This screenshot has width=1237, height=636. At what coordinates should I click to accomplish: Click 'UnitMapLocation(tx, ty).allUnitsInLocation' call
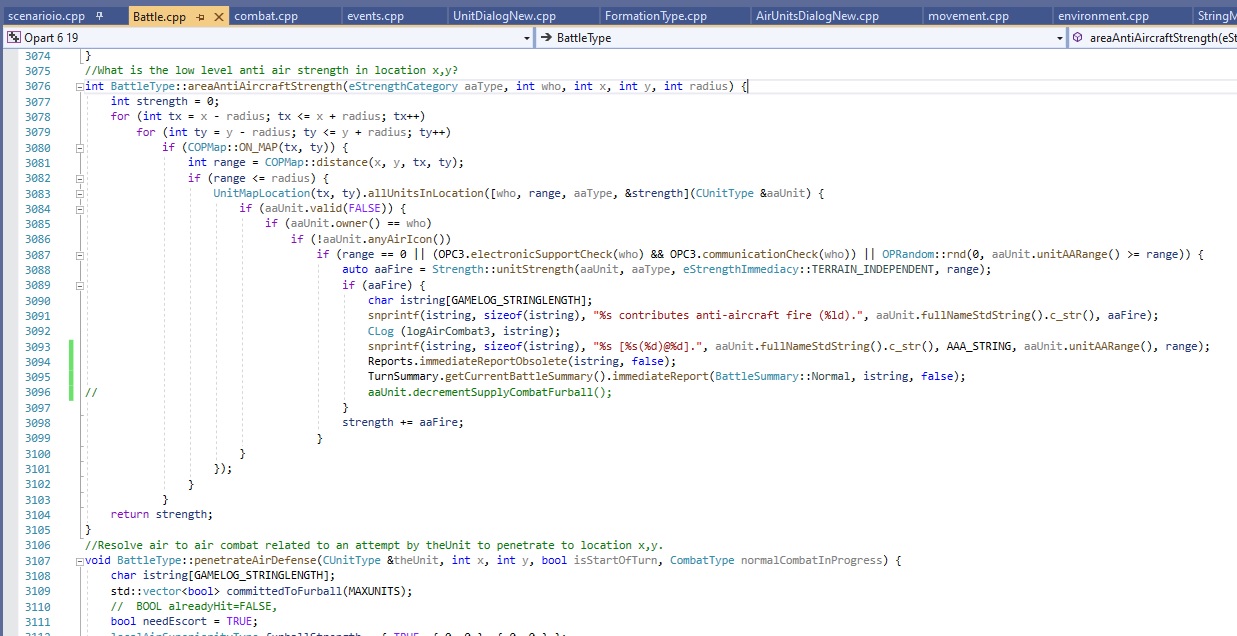(348, 193)
